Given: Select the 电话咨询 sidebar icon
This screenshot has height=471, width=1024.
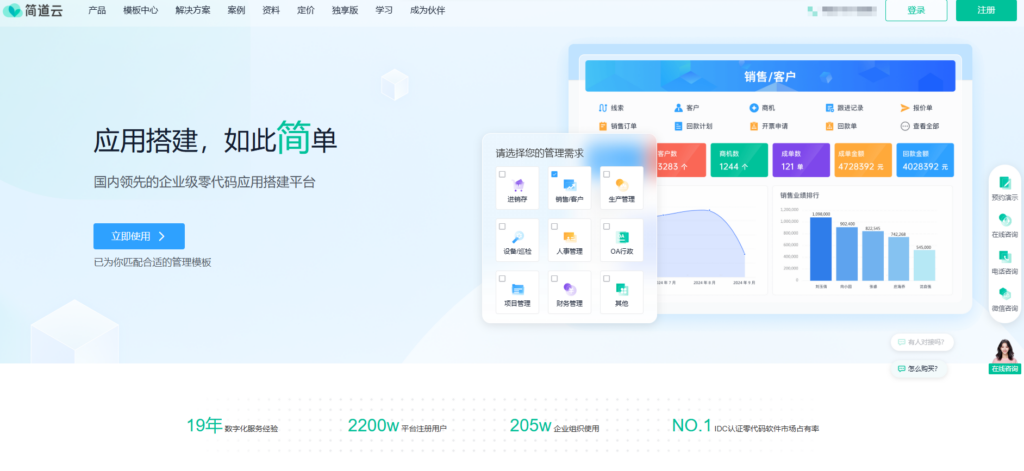Looking at the screenshot, I should pos(1004,257).
